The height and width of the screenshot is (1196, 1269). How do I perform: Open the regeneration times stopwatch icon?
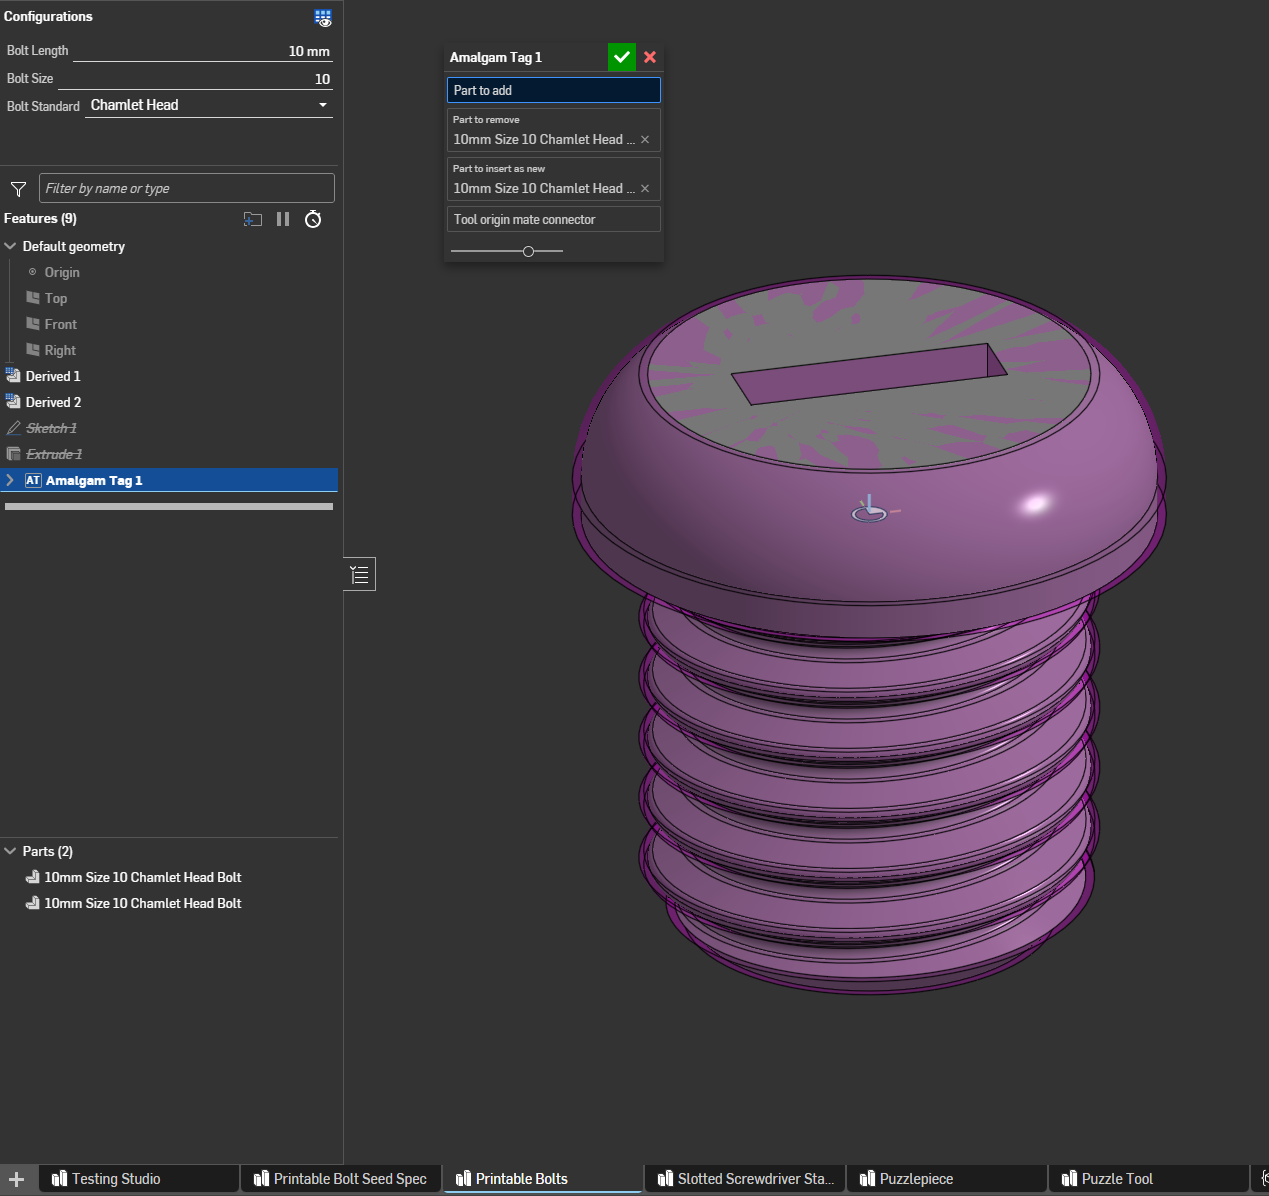(313, 219)
